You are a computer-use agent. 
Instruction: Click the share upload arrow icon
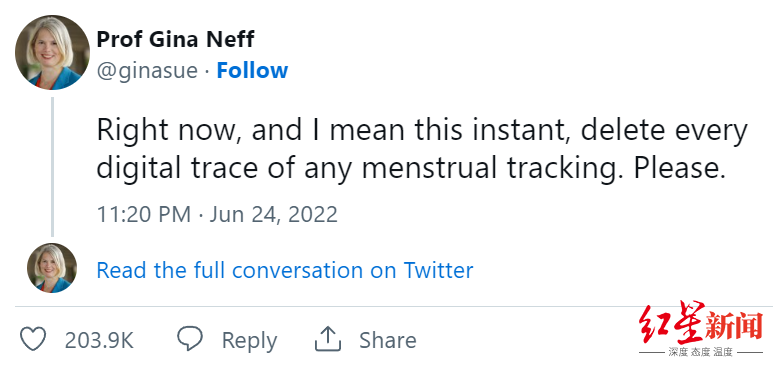pyautogui.click(x=328, y=339)
